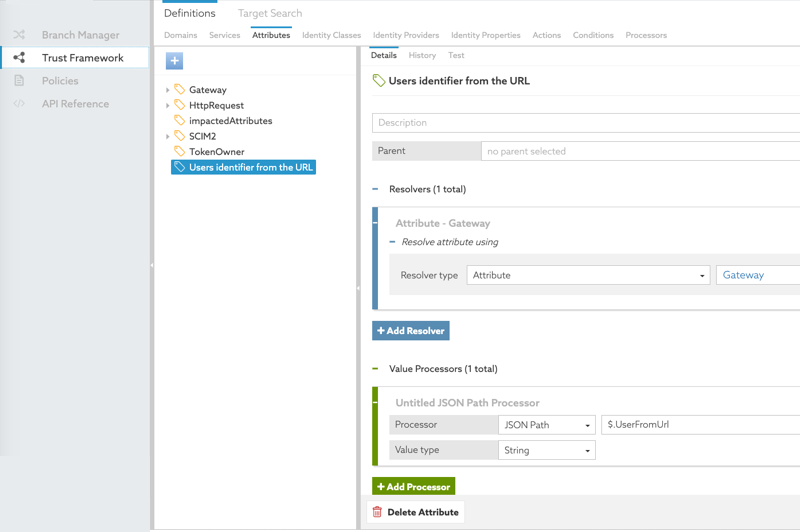The width and height of the screenshot is (800, 532).
Task: Open the Actions subtab
Action: pos(546,35)
